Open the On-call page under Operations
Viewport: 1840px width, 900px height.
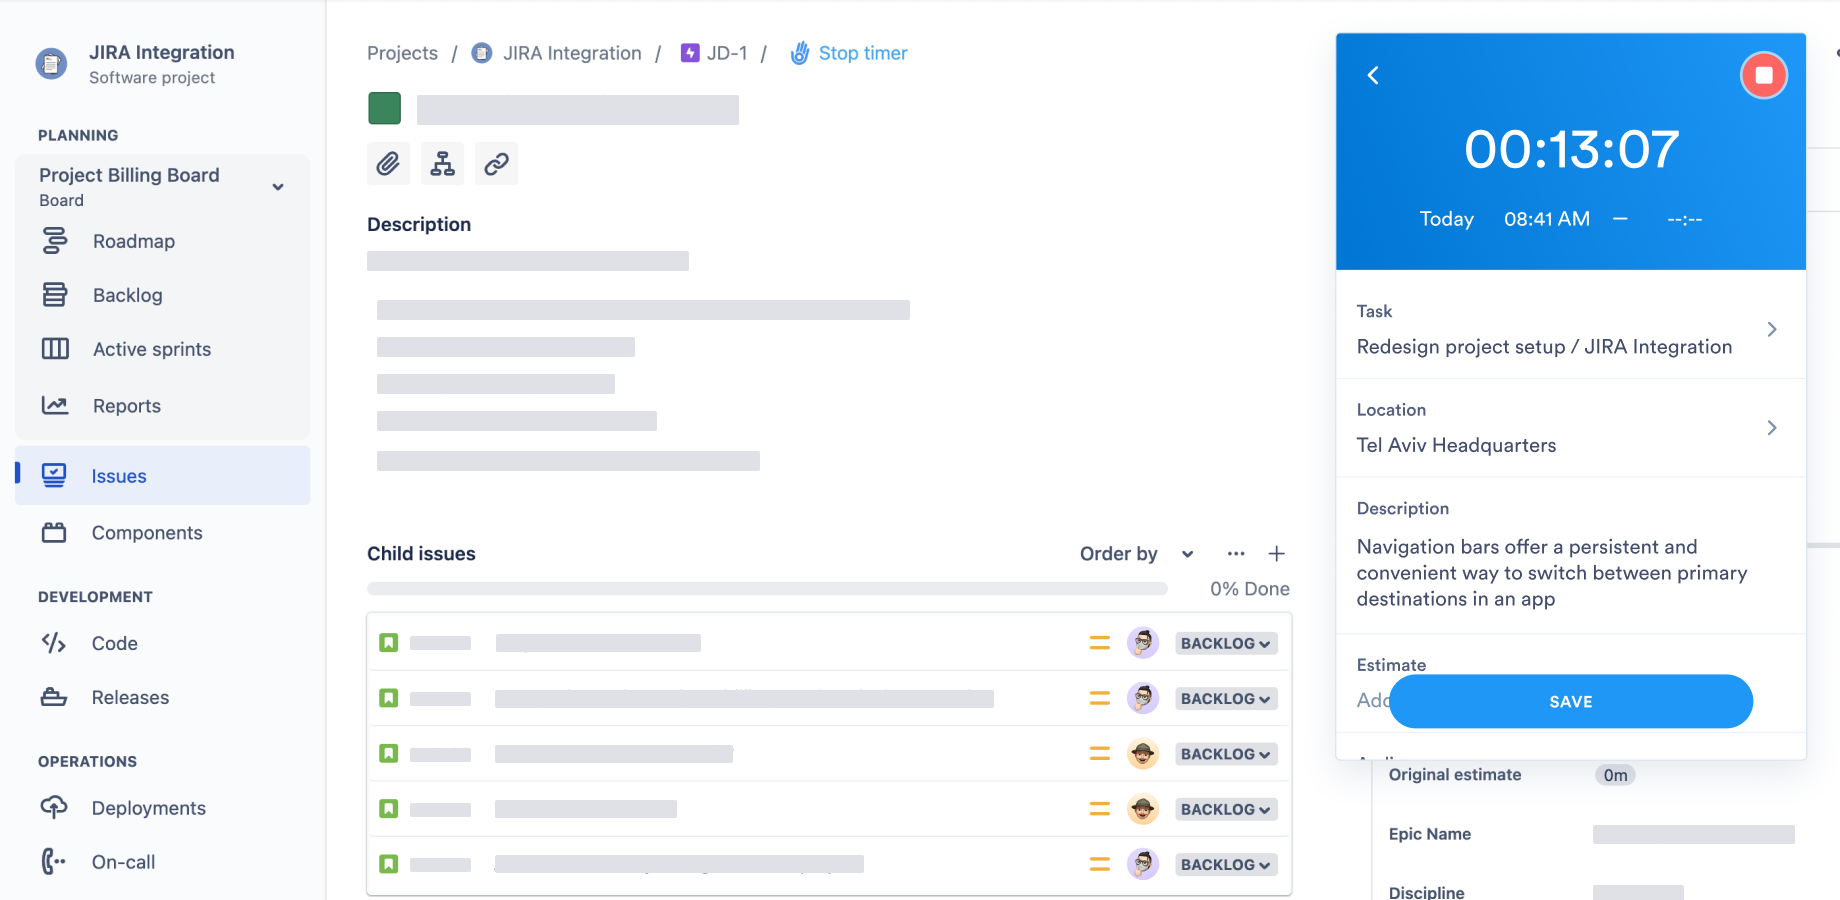(x=122, y=861)
